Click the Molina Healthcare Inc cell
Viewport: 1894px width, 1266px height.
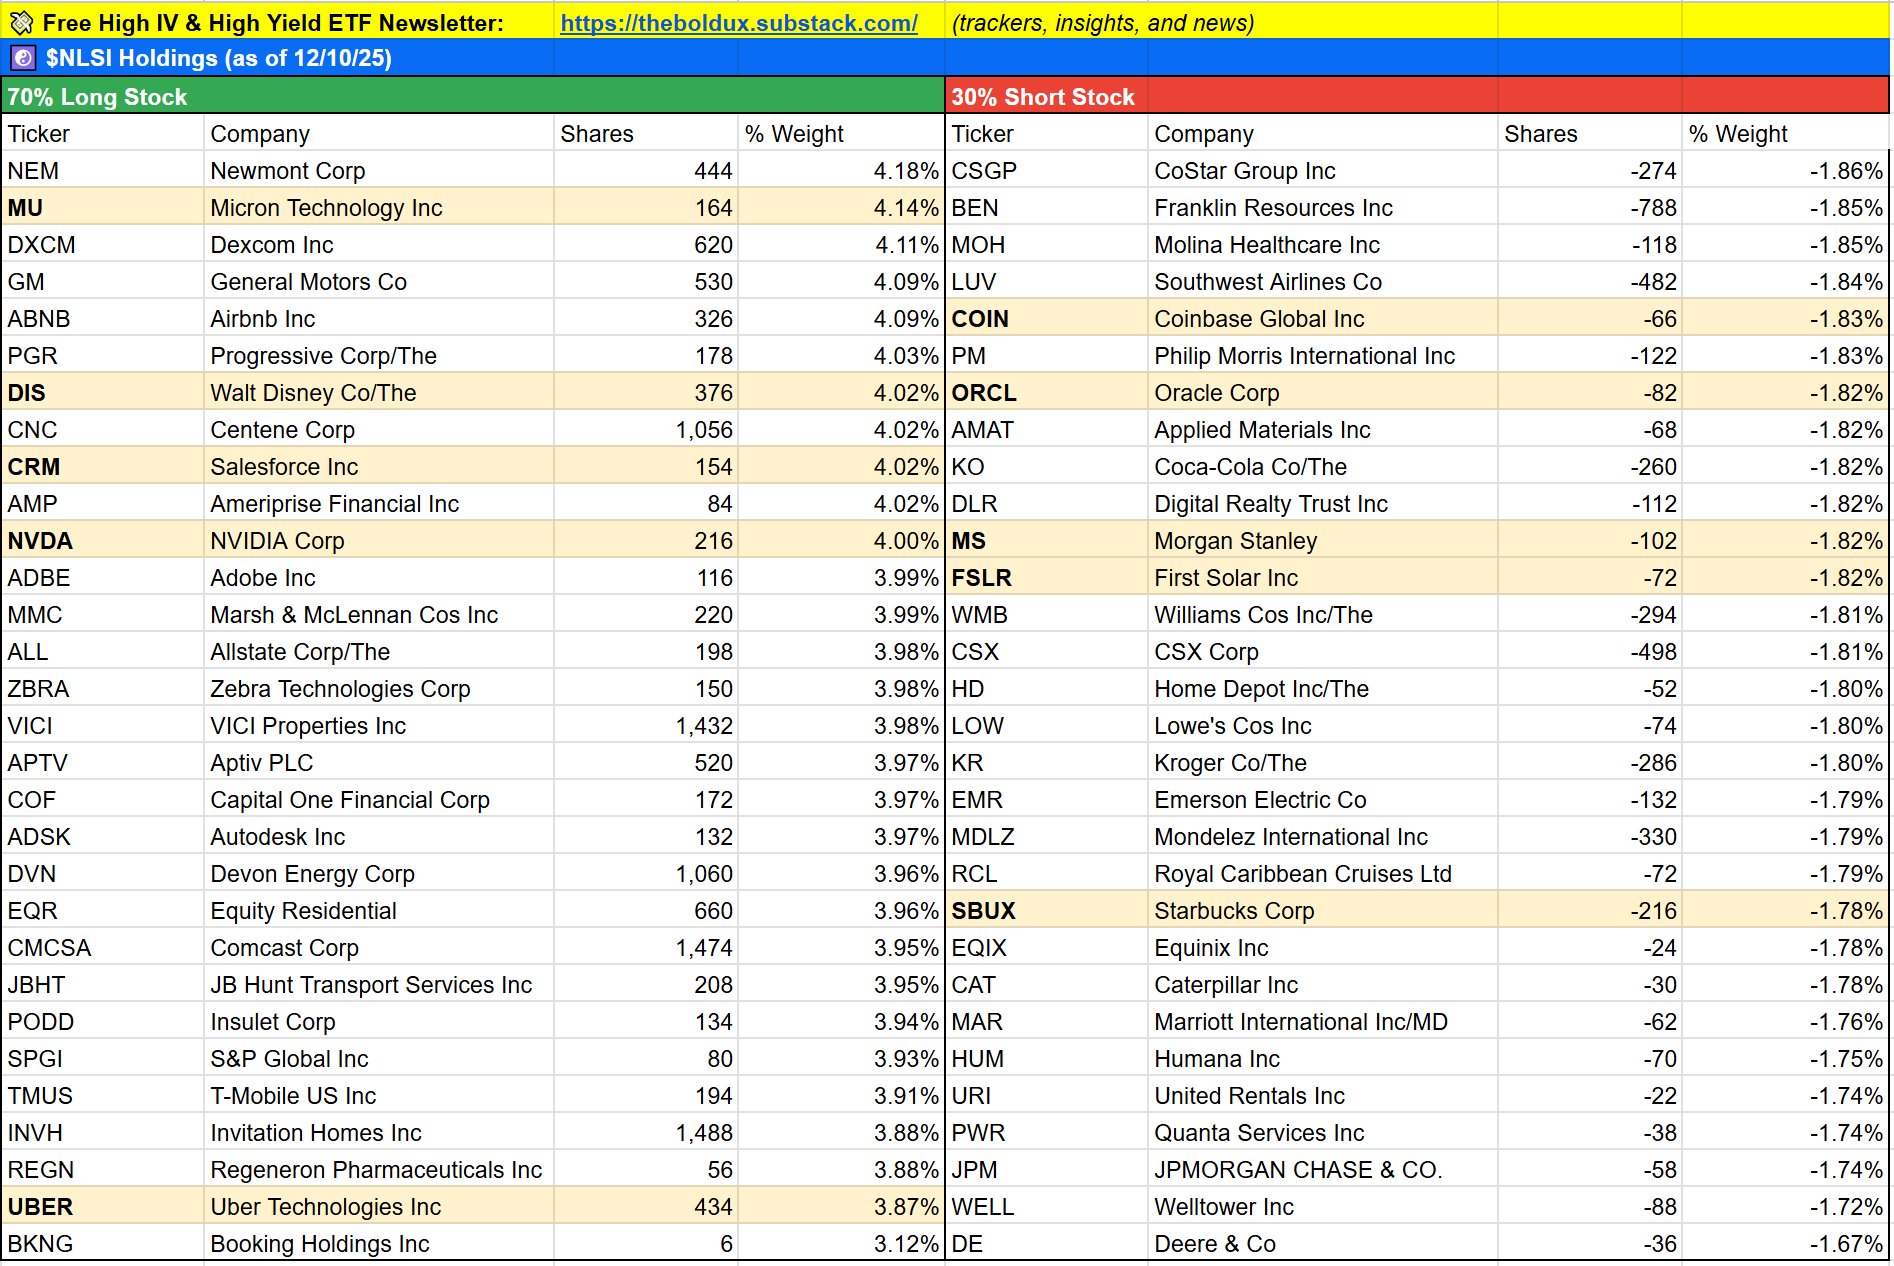tap(1323, 245)
